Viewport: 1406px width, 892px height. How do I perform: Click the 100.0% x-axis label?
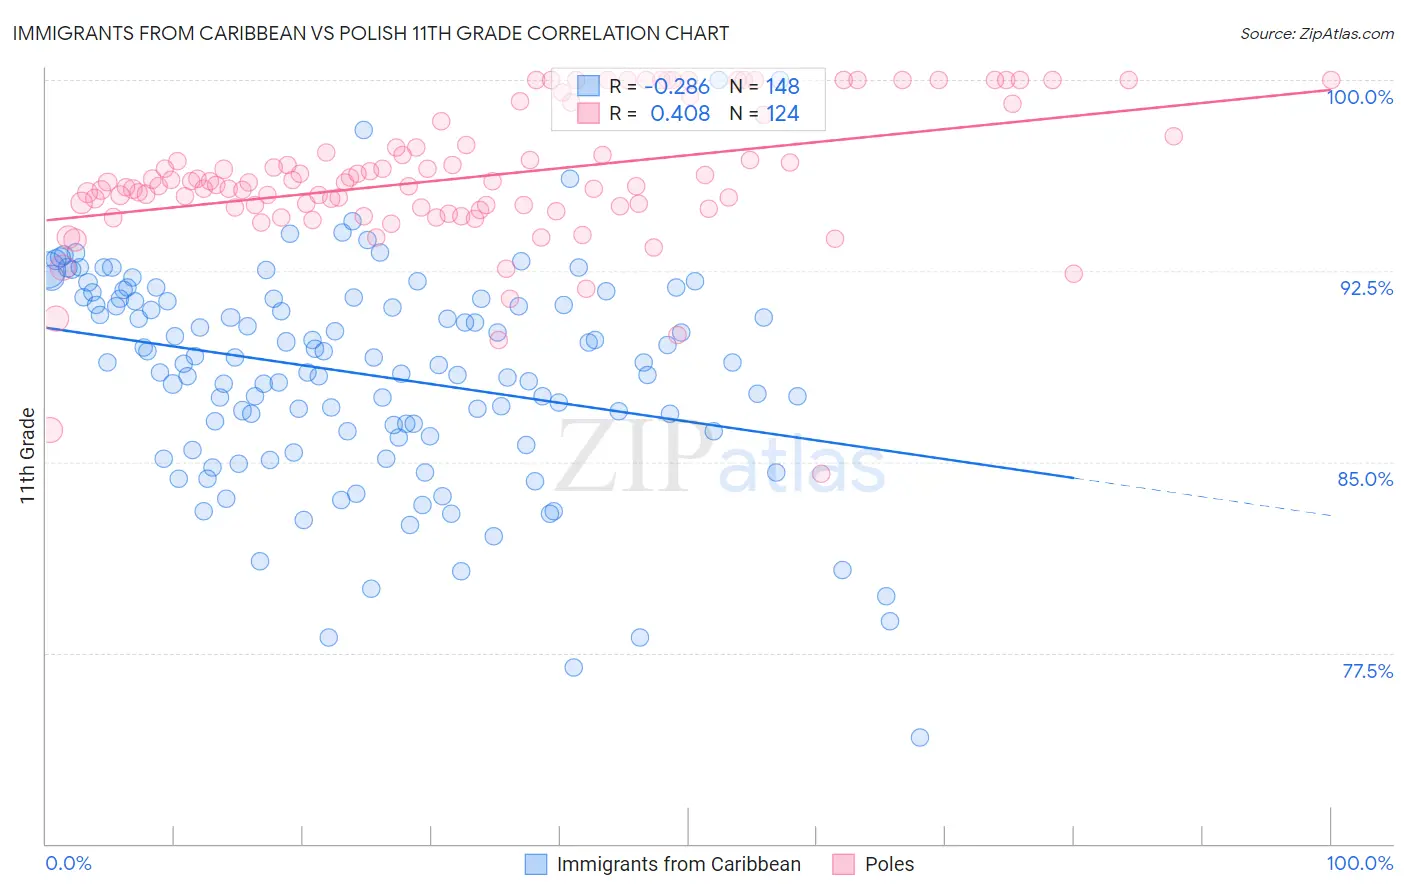point(1360,863)
